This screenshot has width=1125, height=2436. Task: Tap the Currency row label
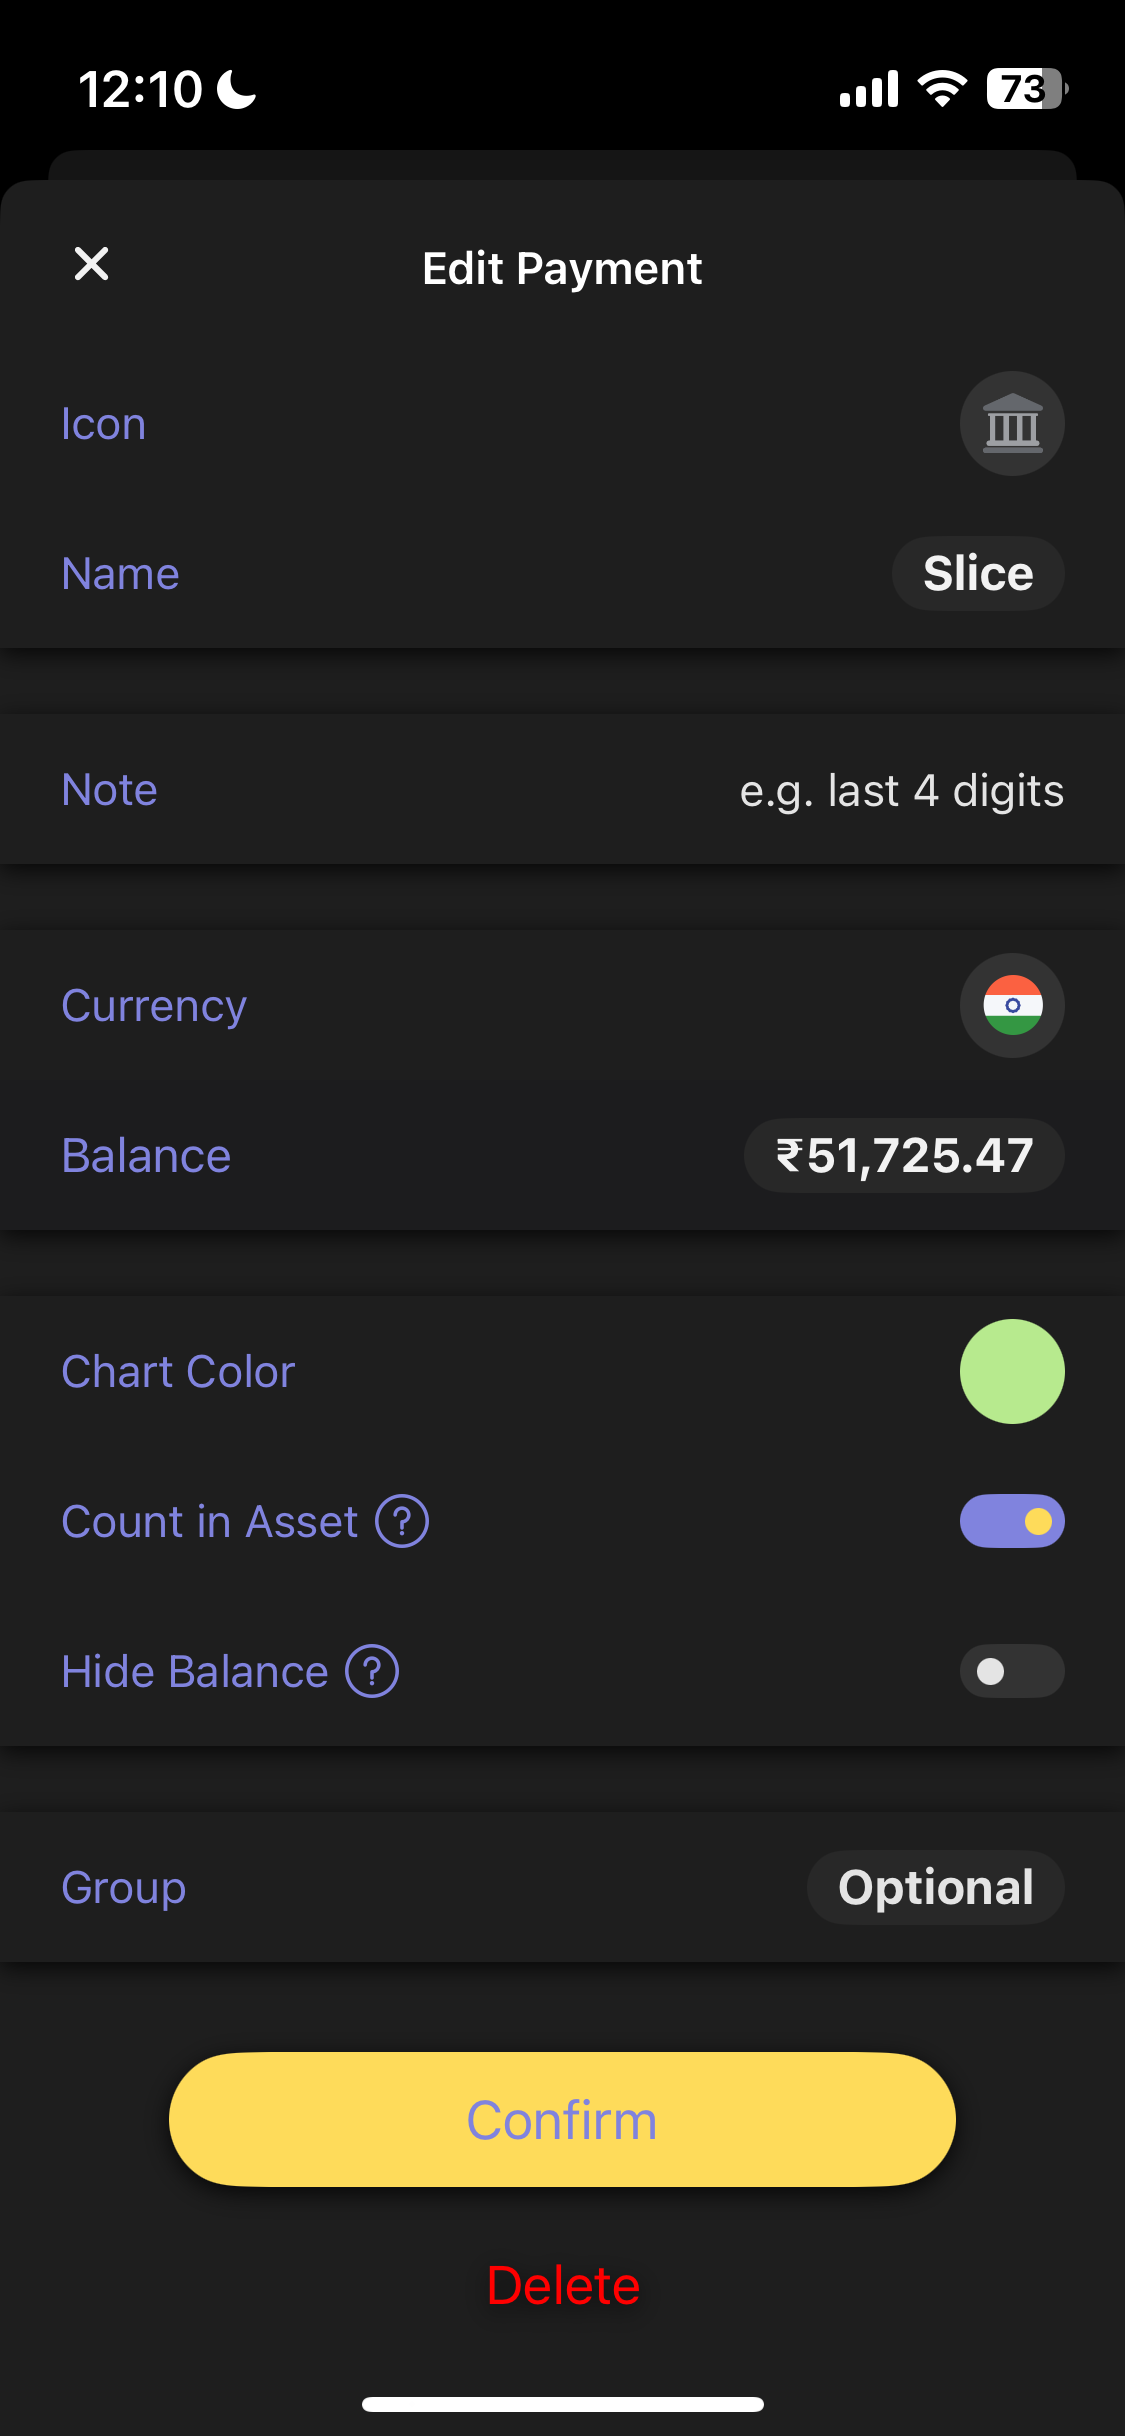[154, 1006]
